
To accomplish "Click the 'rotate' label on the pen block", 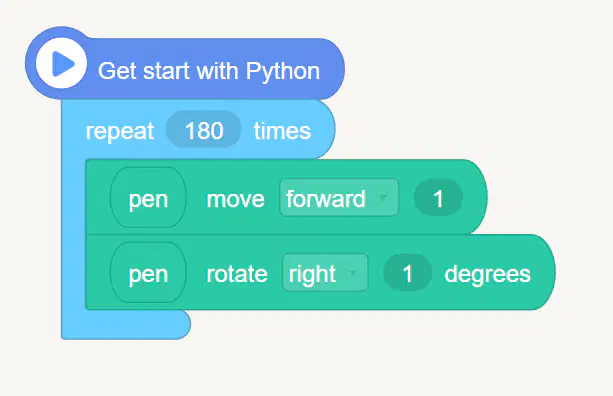I will 237,274.
